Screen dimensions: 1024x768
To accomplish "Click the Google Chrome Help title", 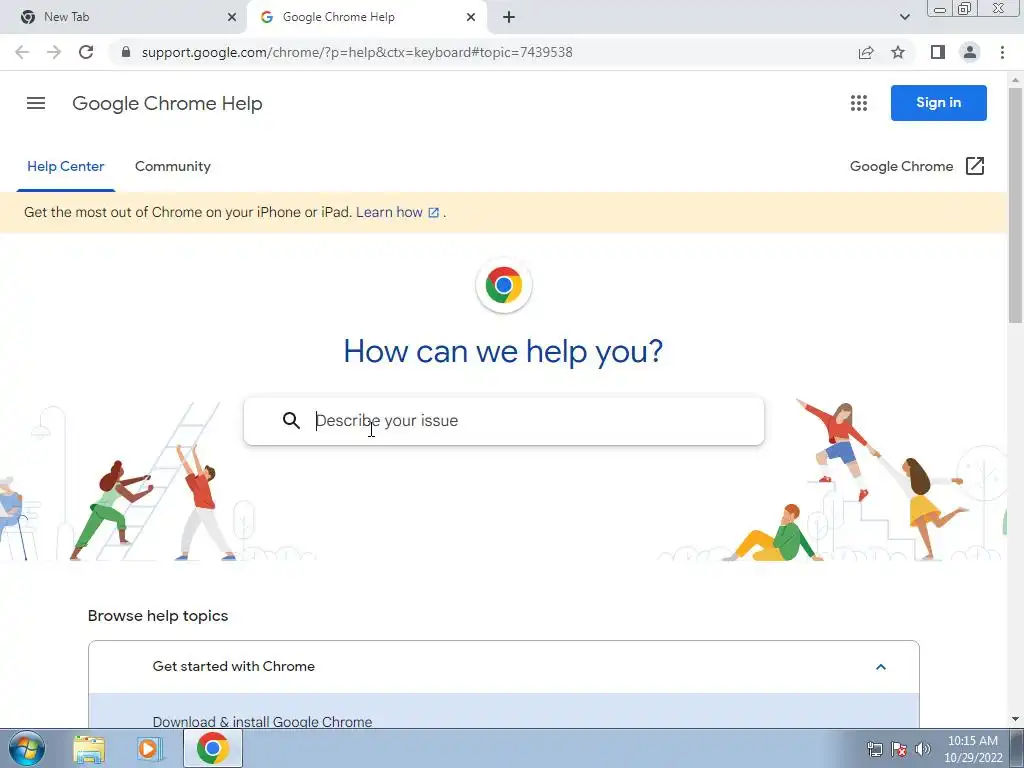I will (167, 103).
